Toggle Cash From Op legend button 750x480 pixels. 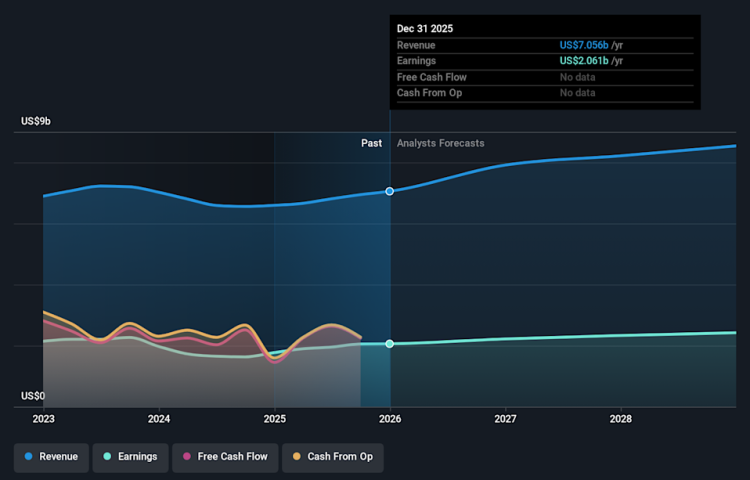(332, 457)
